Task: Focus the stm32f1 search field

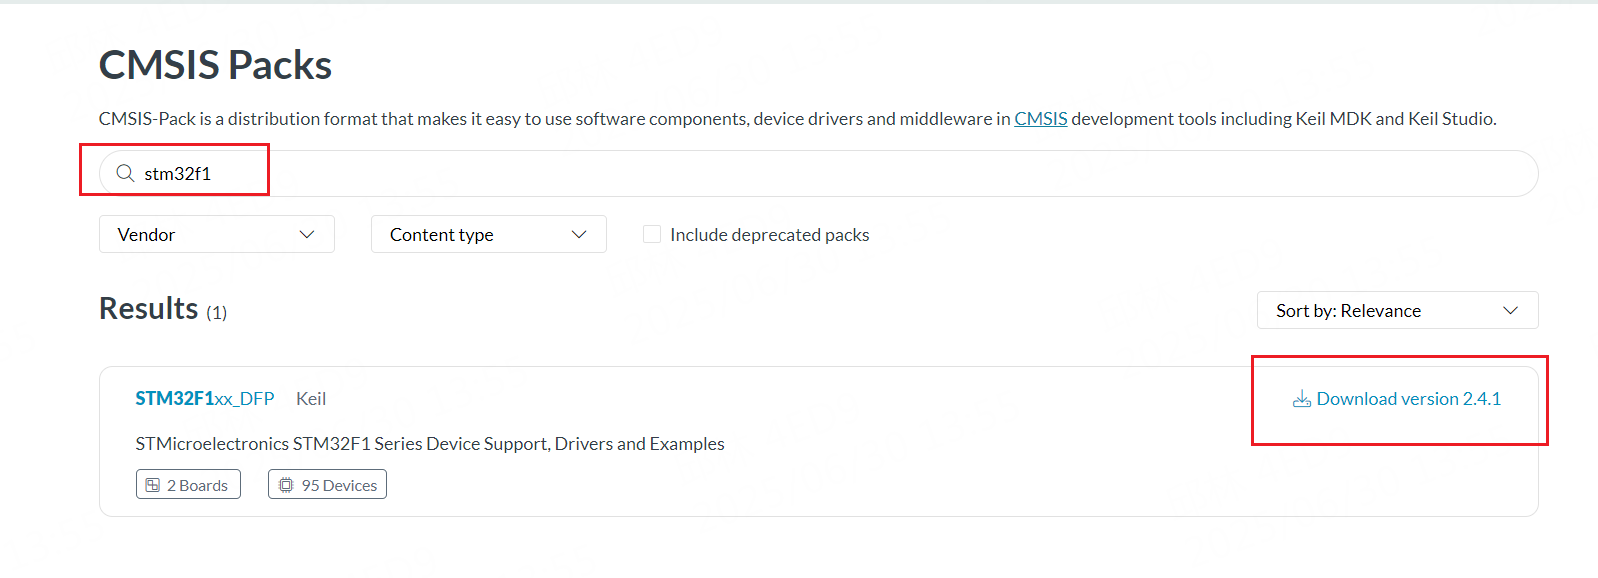Action: tap(818, 173)
